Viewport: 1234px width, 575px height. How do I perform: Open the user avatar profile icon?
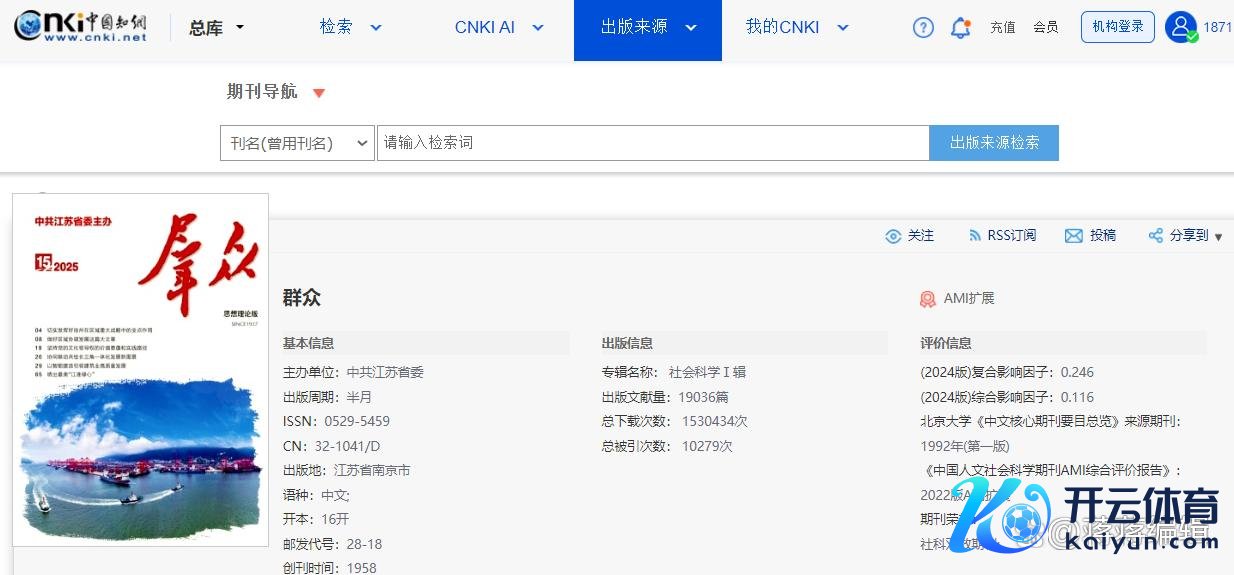[x=1181, y=27]
